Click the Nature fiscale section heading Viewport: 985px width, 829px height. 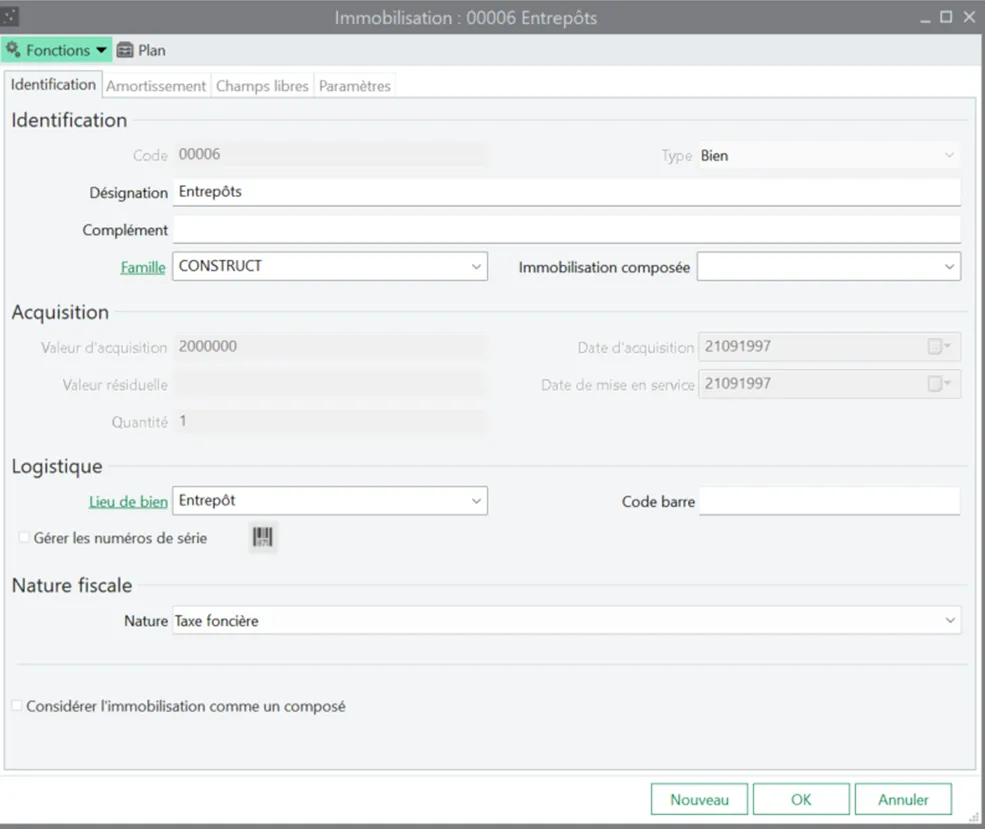72,585
